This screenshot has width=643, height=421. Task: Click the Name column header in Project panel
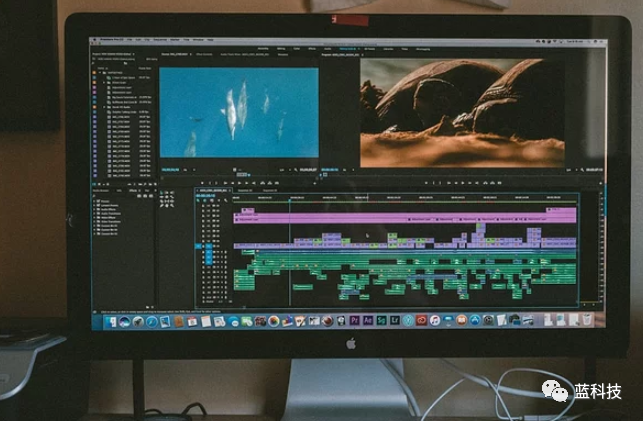pos(101,68)
